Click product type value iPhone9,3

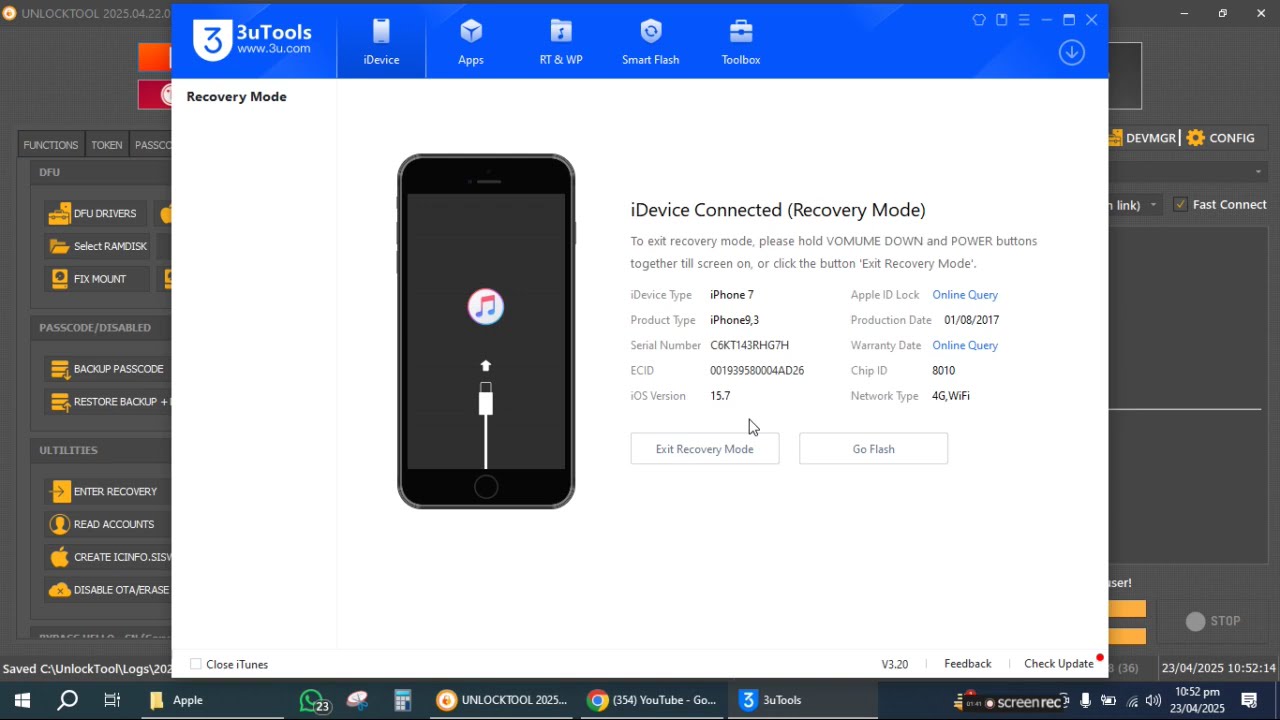pos(734,320)
